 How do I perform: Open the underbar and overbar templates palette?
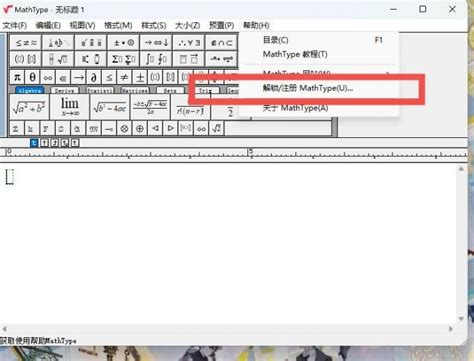click(189, 59)
